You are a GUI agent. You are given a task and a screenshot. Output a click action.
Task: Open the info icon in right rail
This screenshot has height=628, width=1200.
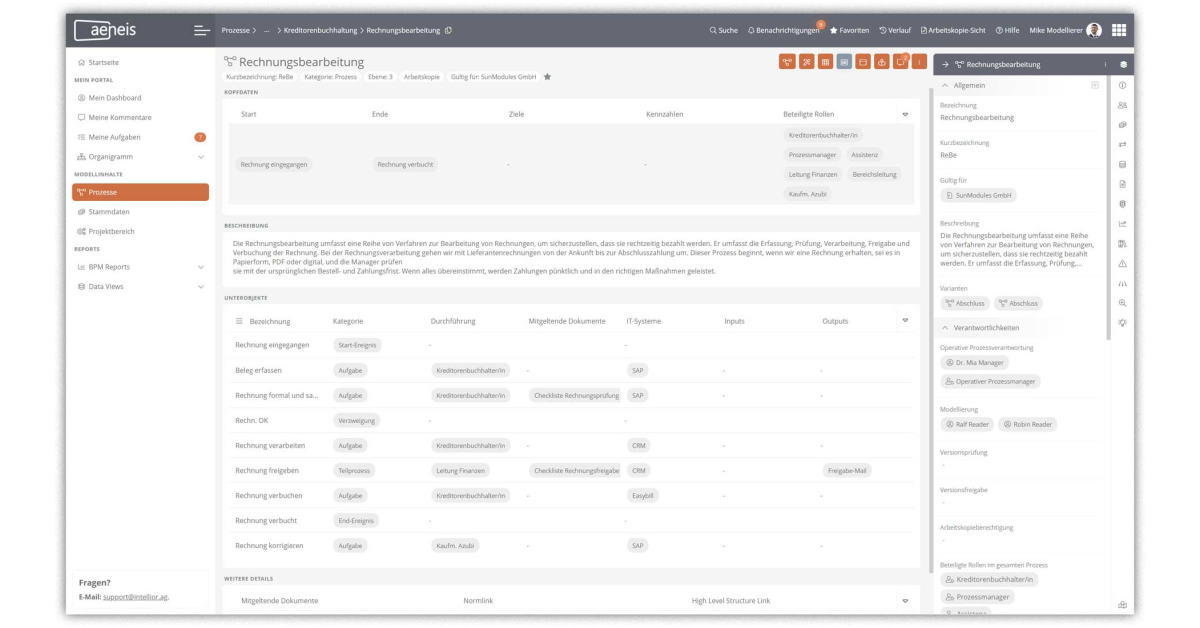point(1122,86)
